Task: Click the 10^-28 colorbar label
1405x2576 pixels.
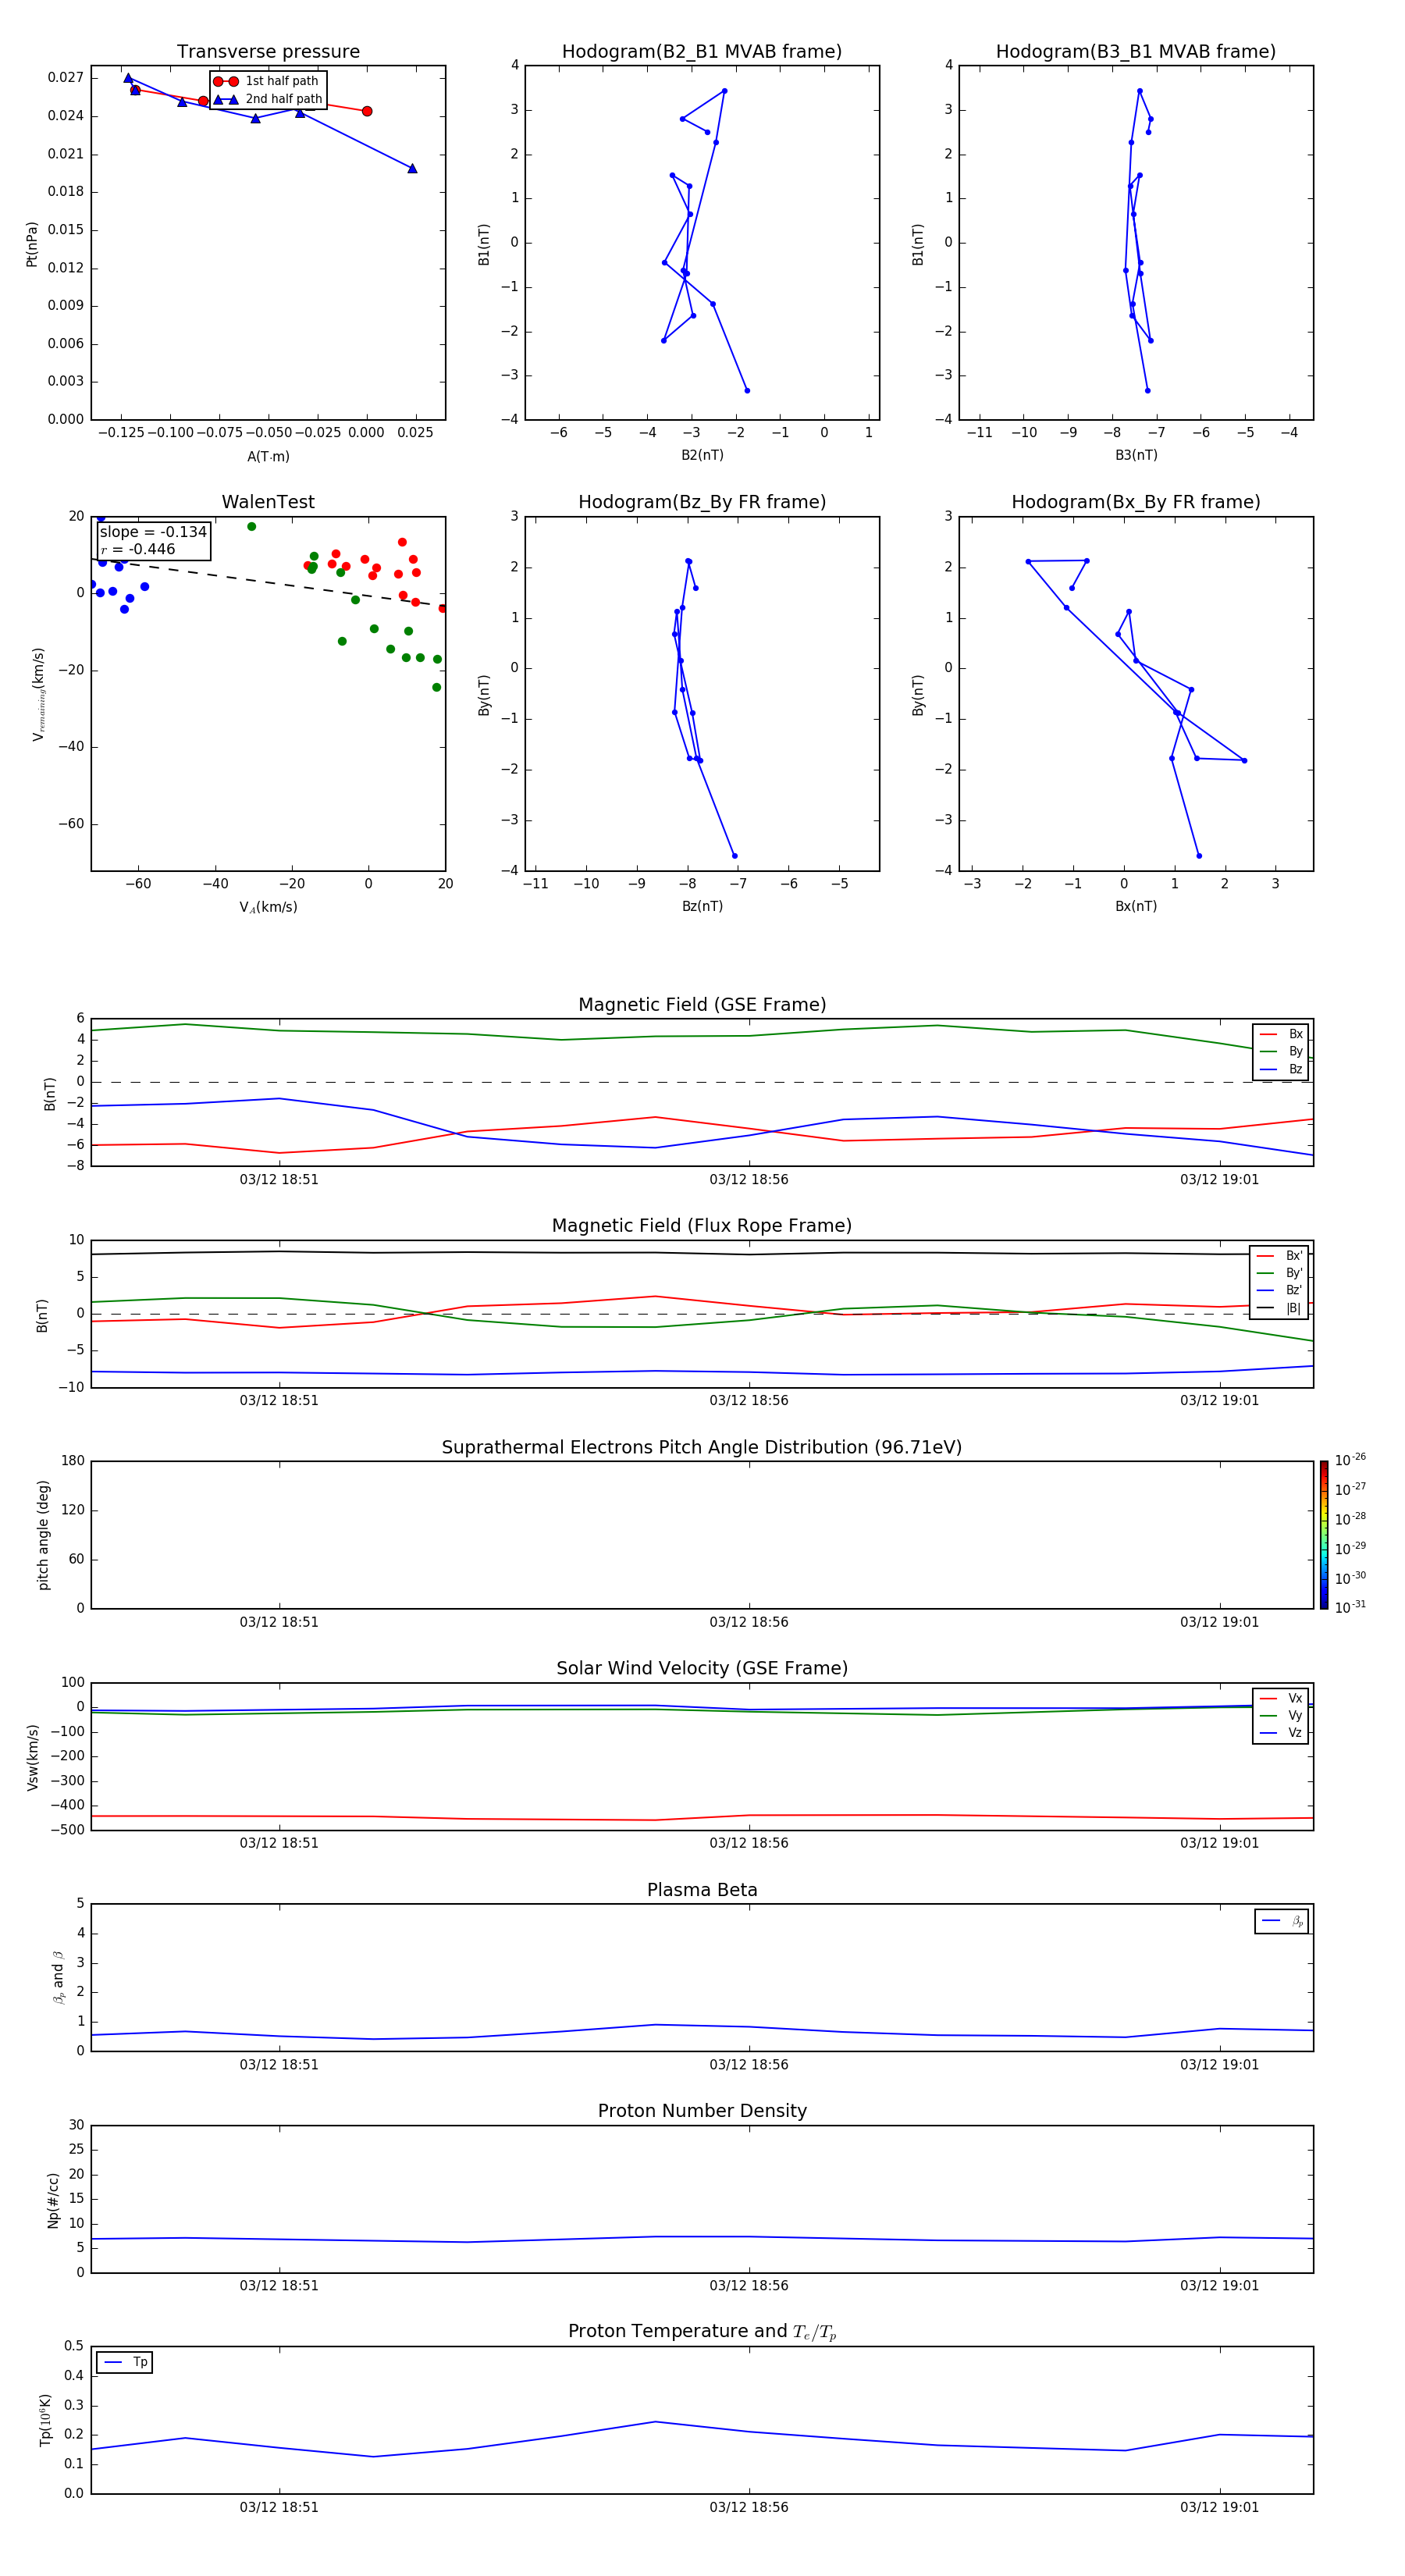Action: [1350, 1519]
